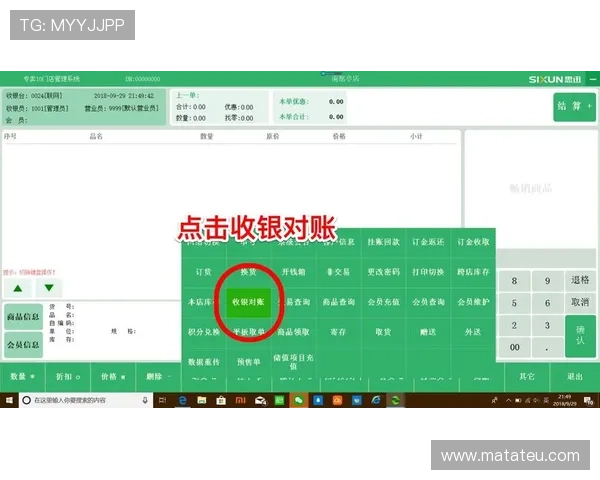
Task: Click the 退格 backspace key
Action: click(x=580, y=280)
